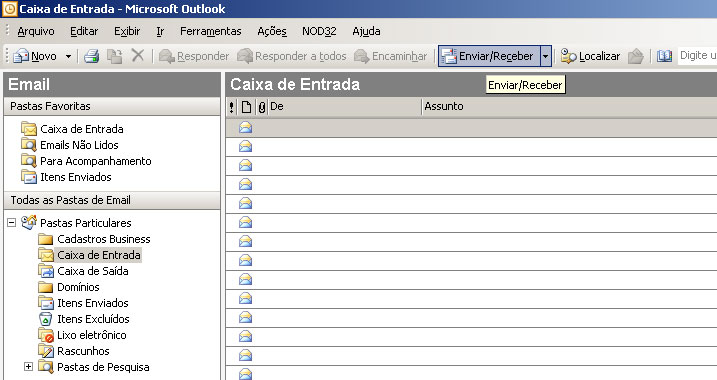Click the icon right of Localizar
Viewport: 717px width, 380px height.
636,56
